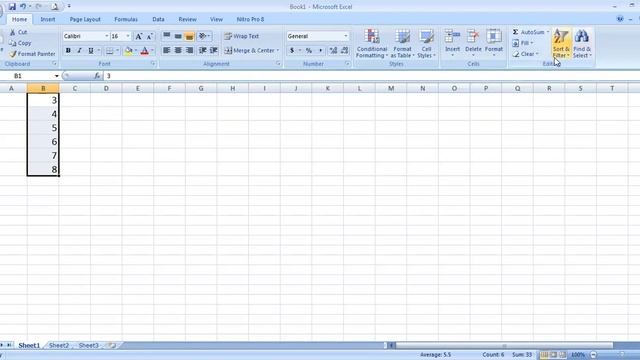Click the Orientation text angle icon
Image resolution: width=640 pixels, height=360 pixels.
tap(203, 36)
